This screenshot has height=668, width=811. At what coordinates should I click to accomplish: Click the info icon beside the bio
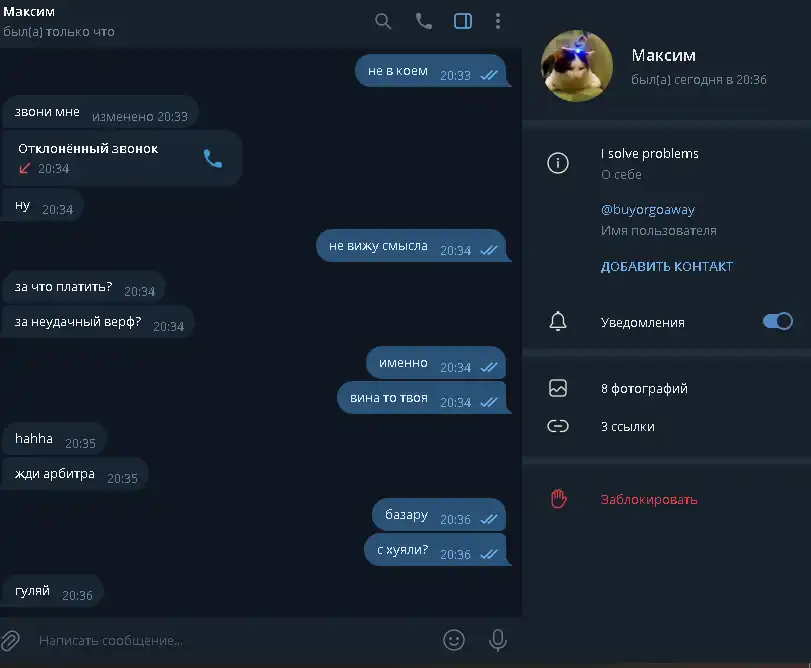pyautogui.click(x=558, y=163)
